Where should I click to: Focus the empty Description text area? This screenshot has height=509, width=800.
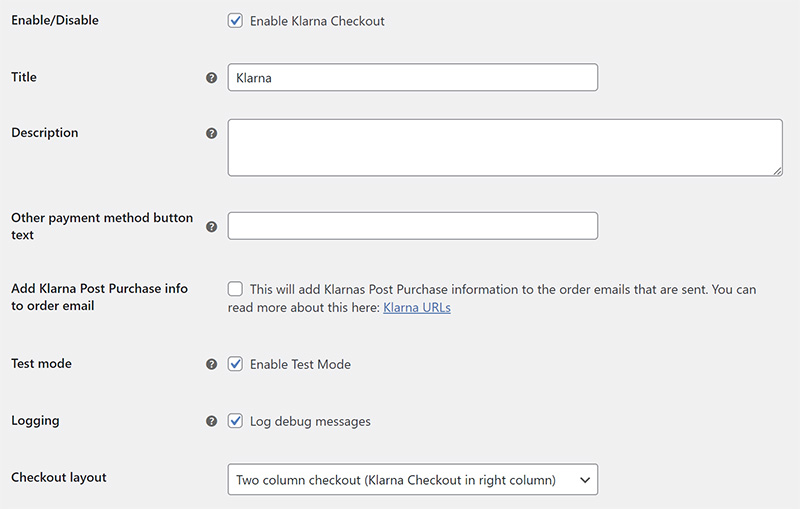504,148
